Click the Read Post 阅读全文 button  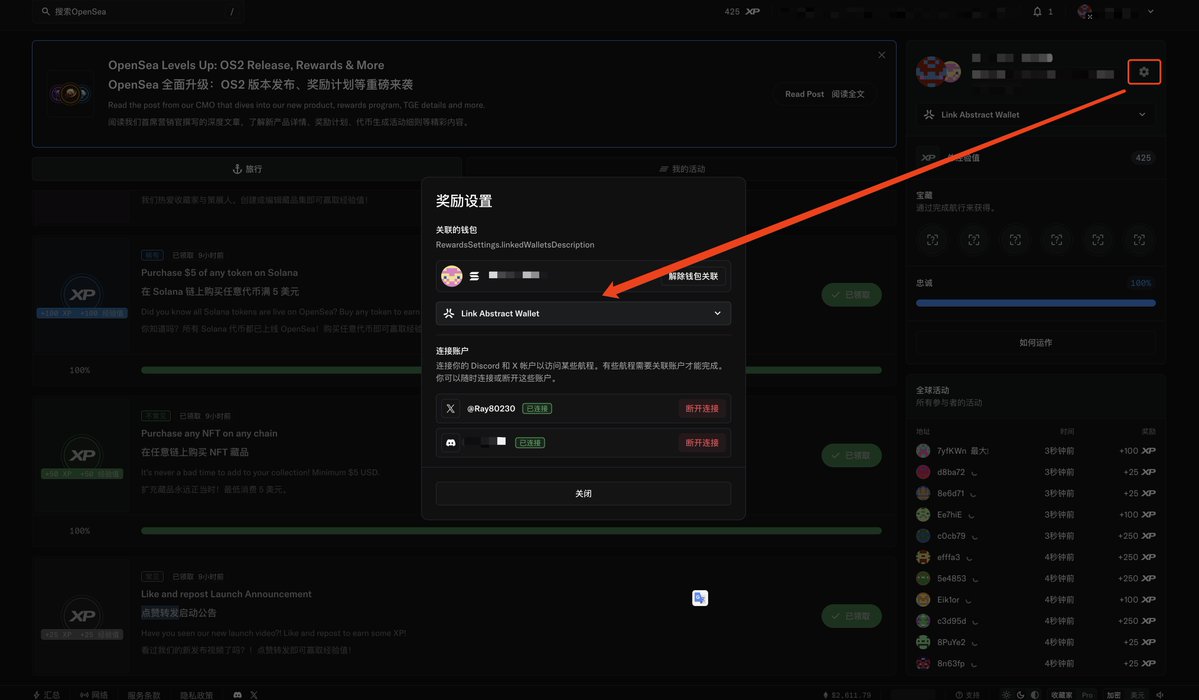click(x=824, y=94)
